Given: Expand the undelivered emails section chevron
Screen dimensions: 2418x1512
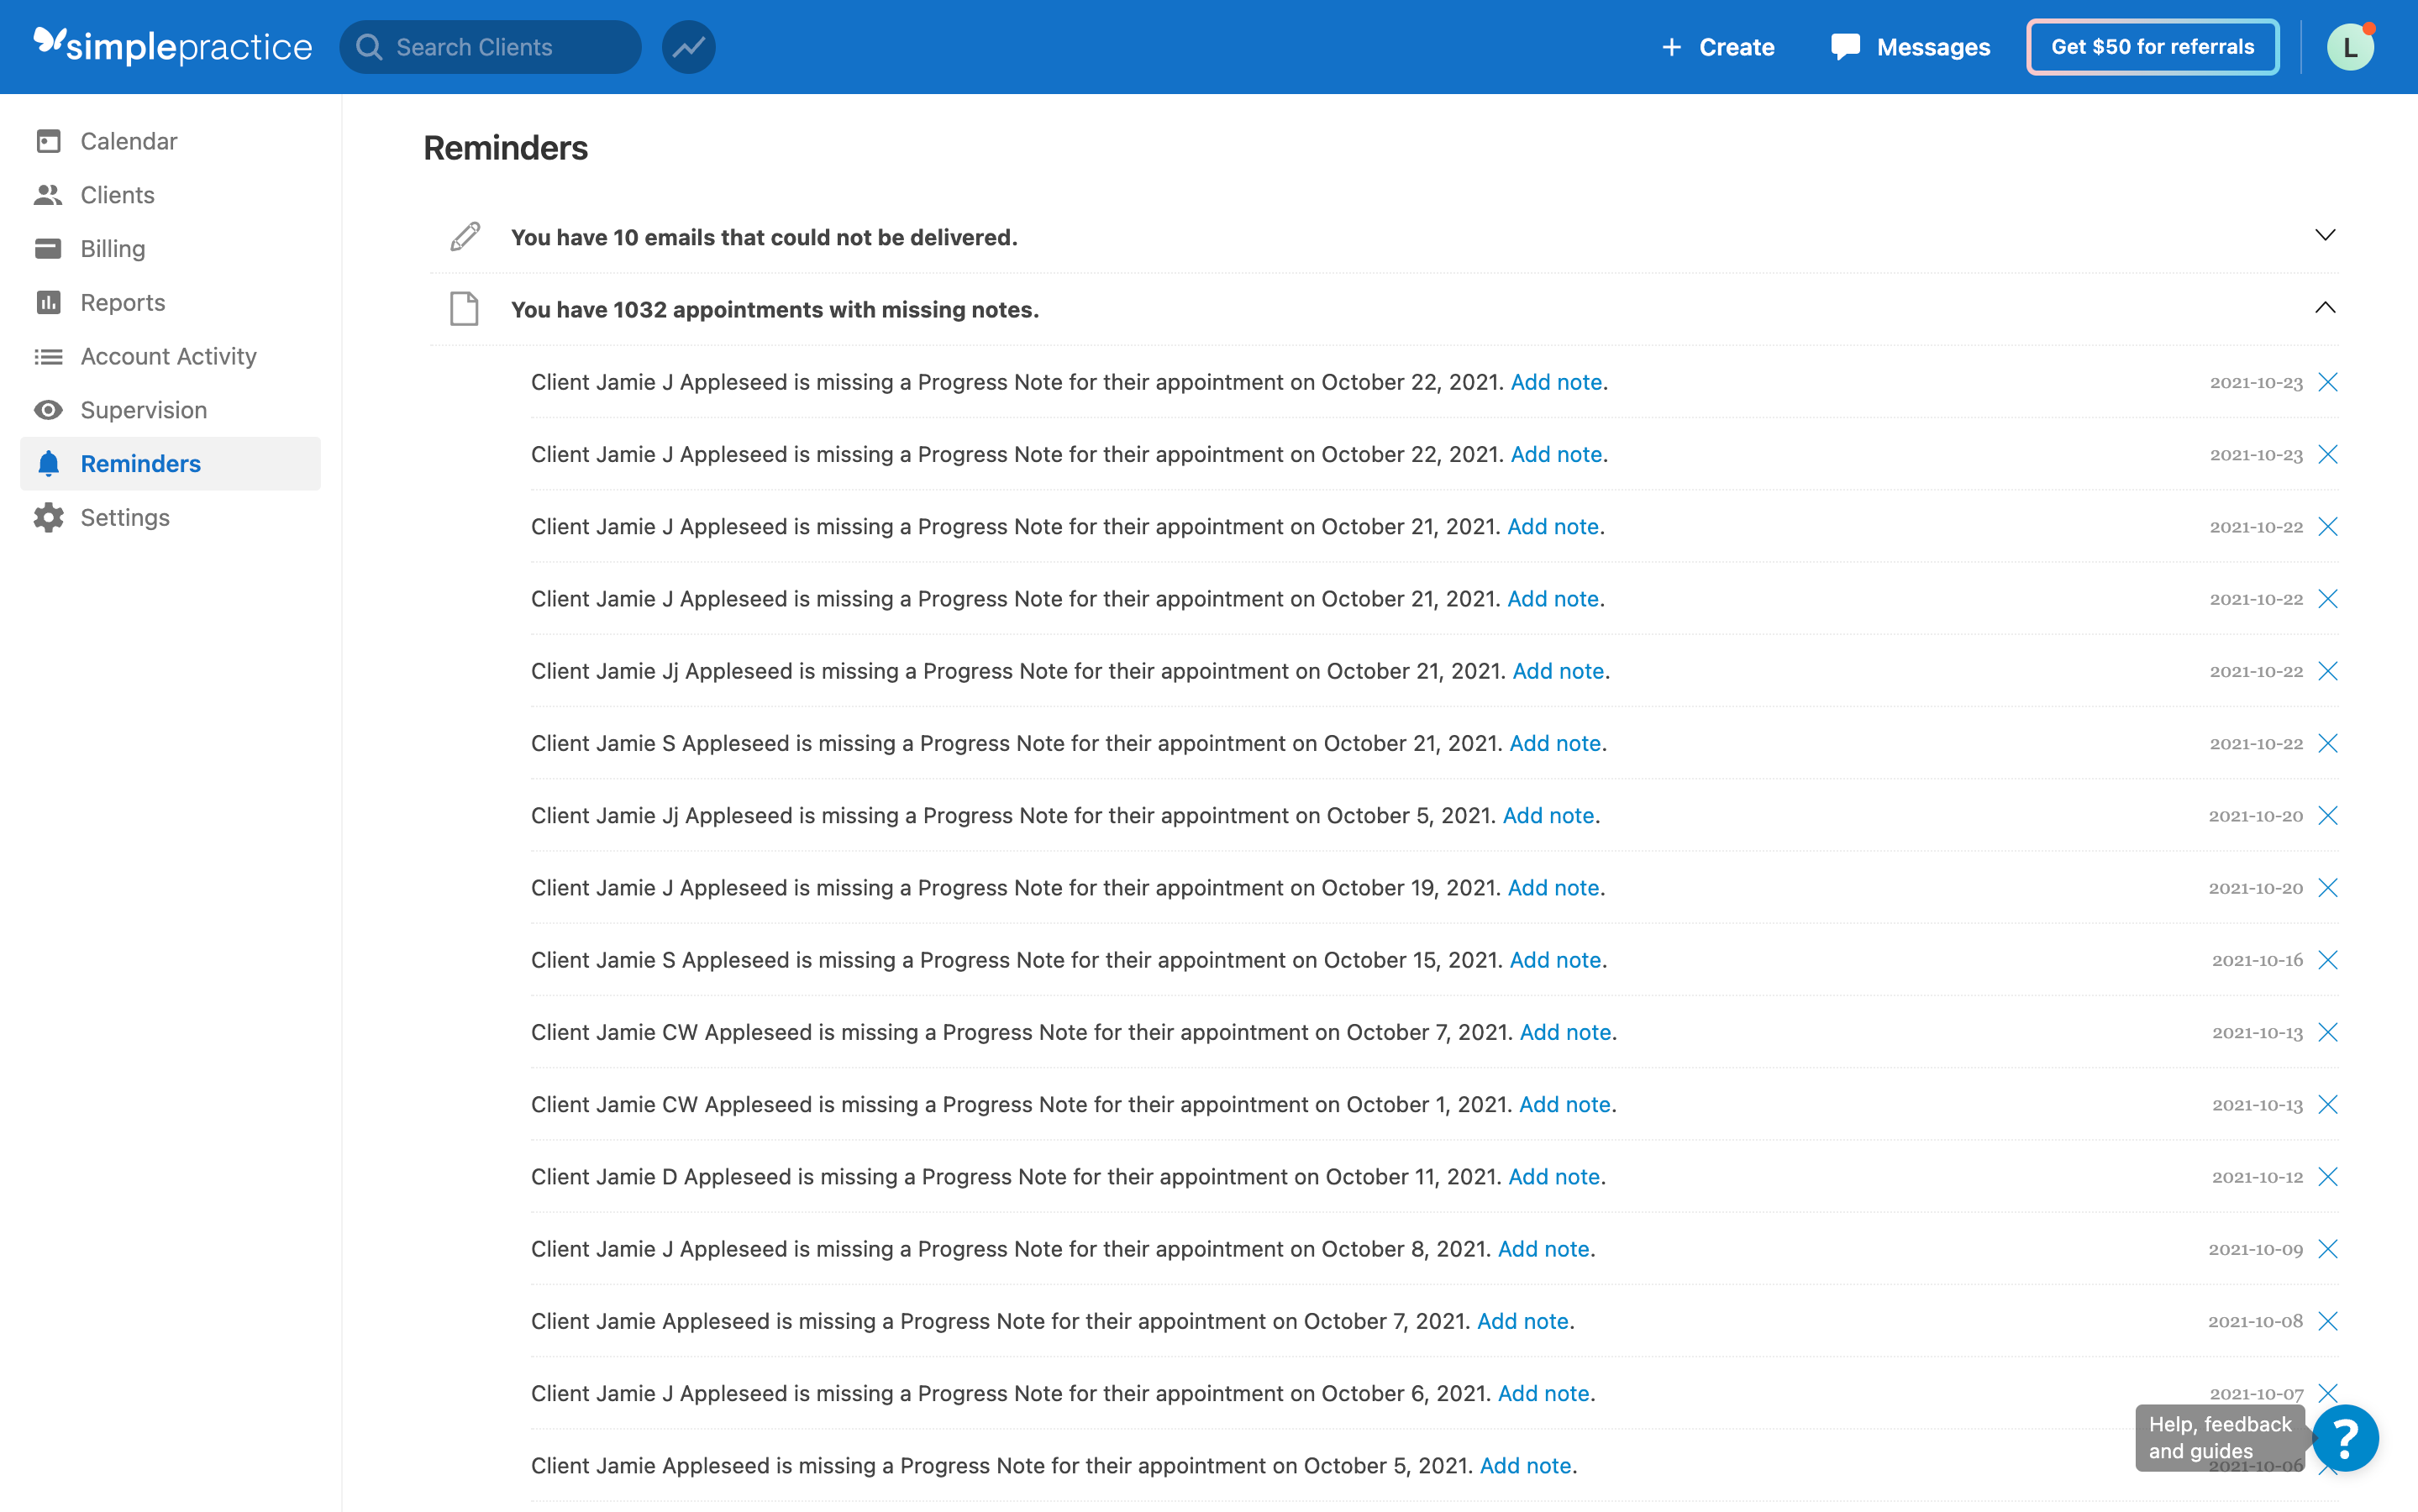Looking at the screenshot, I should (x=2324, y=235).
